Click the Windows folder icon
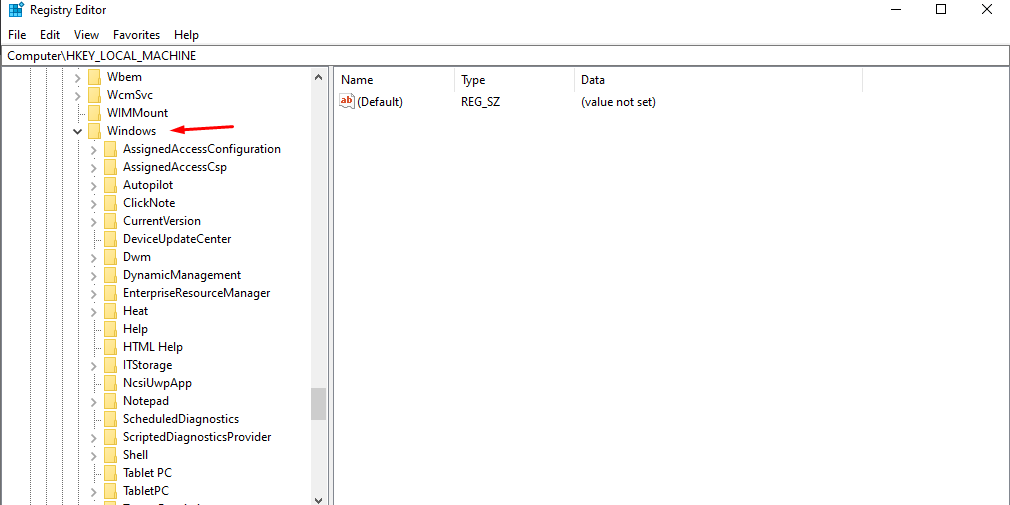 [95, 131]
